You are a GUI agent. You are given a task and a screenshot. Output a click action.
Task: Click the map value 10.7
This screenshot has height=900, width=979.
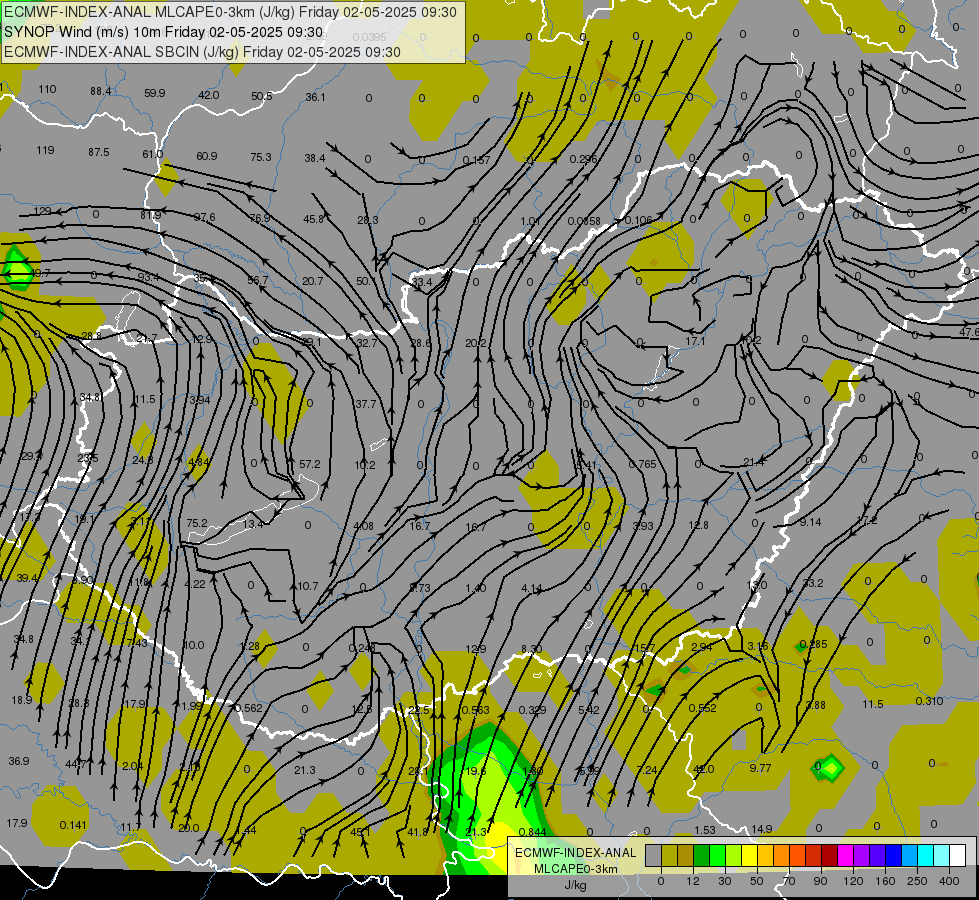308,586
